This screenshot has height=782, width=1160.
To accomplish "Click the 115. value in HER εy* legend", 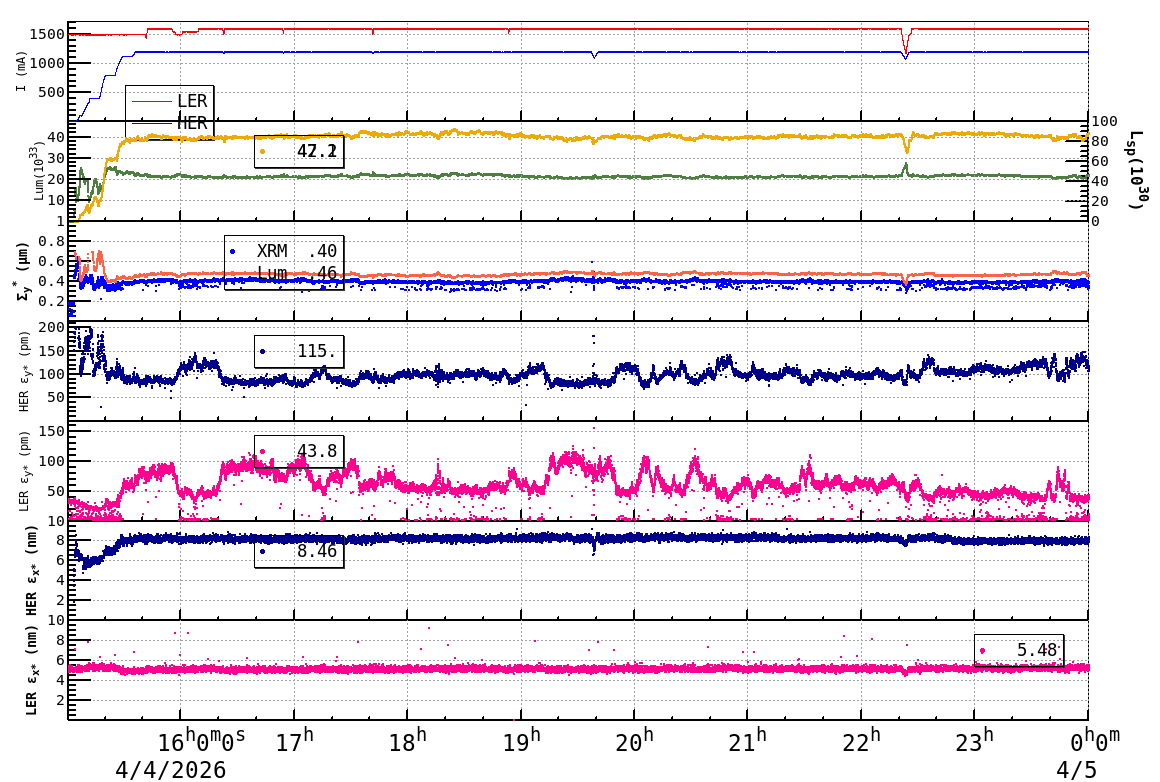I will [317, 351].
